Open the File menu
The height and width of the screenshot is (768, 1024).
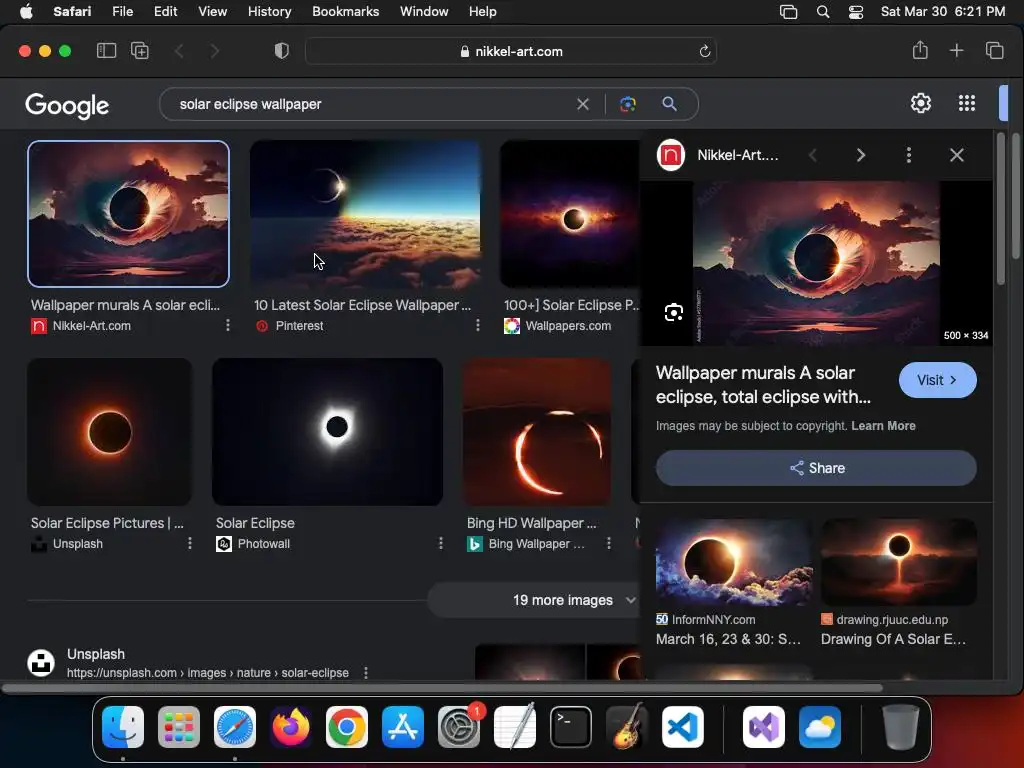[x=122, y=12]
